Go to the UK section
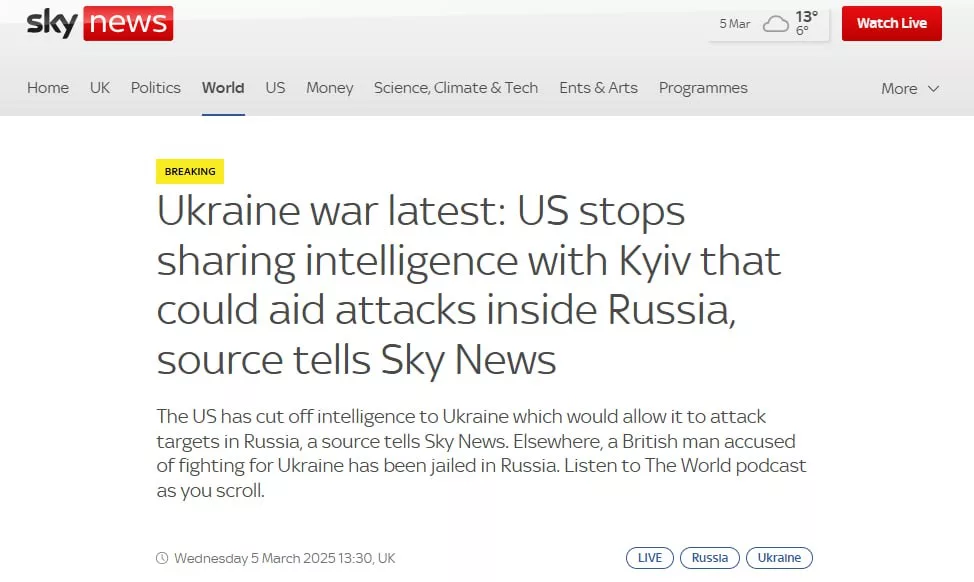 point(100,88)
